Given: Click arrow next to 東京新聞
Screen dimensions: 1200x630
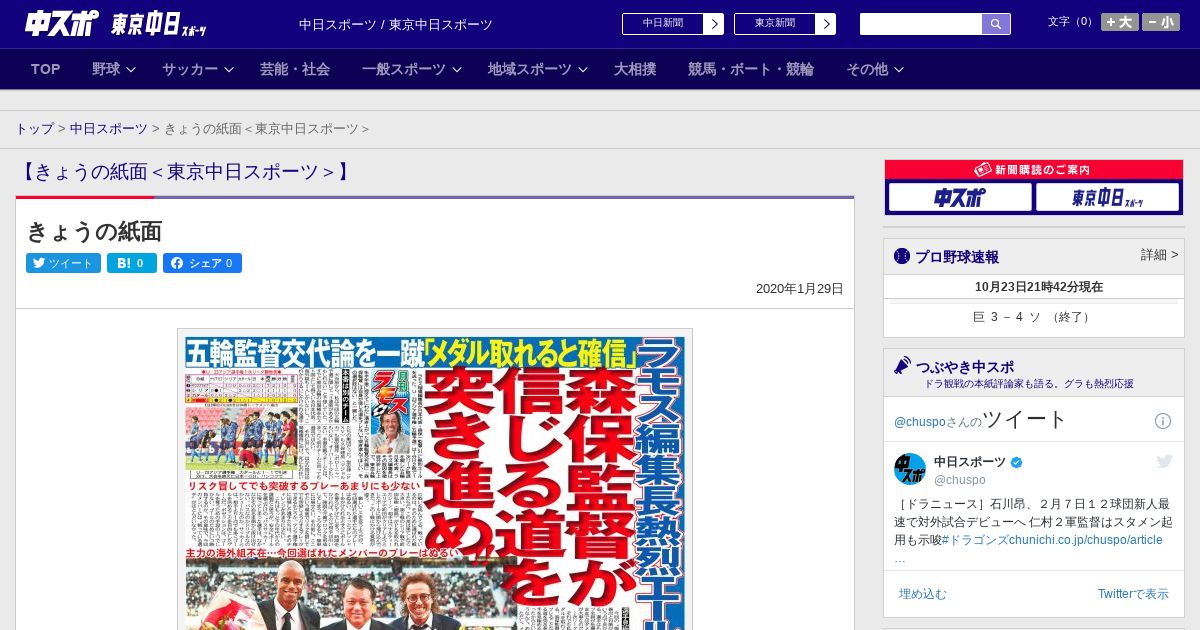Looking at the screenshot, I should click(x=826, y=24).
